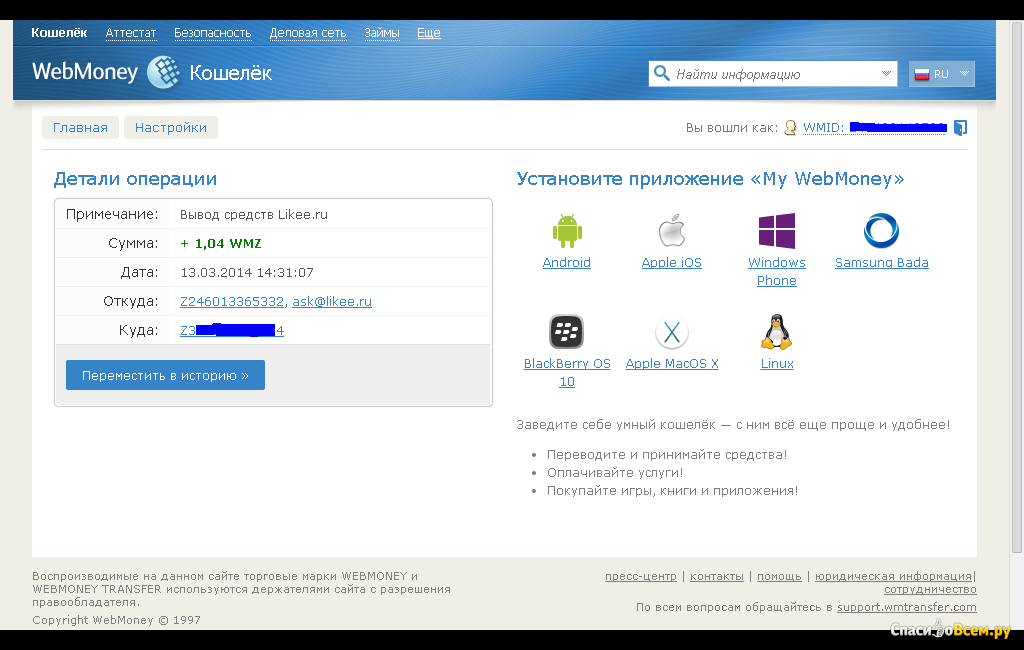Click the BlackBerry OS 10 icon
Image resolution: width=1024 pixels, height=650 pixels.
[x=566, y=332]
